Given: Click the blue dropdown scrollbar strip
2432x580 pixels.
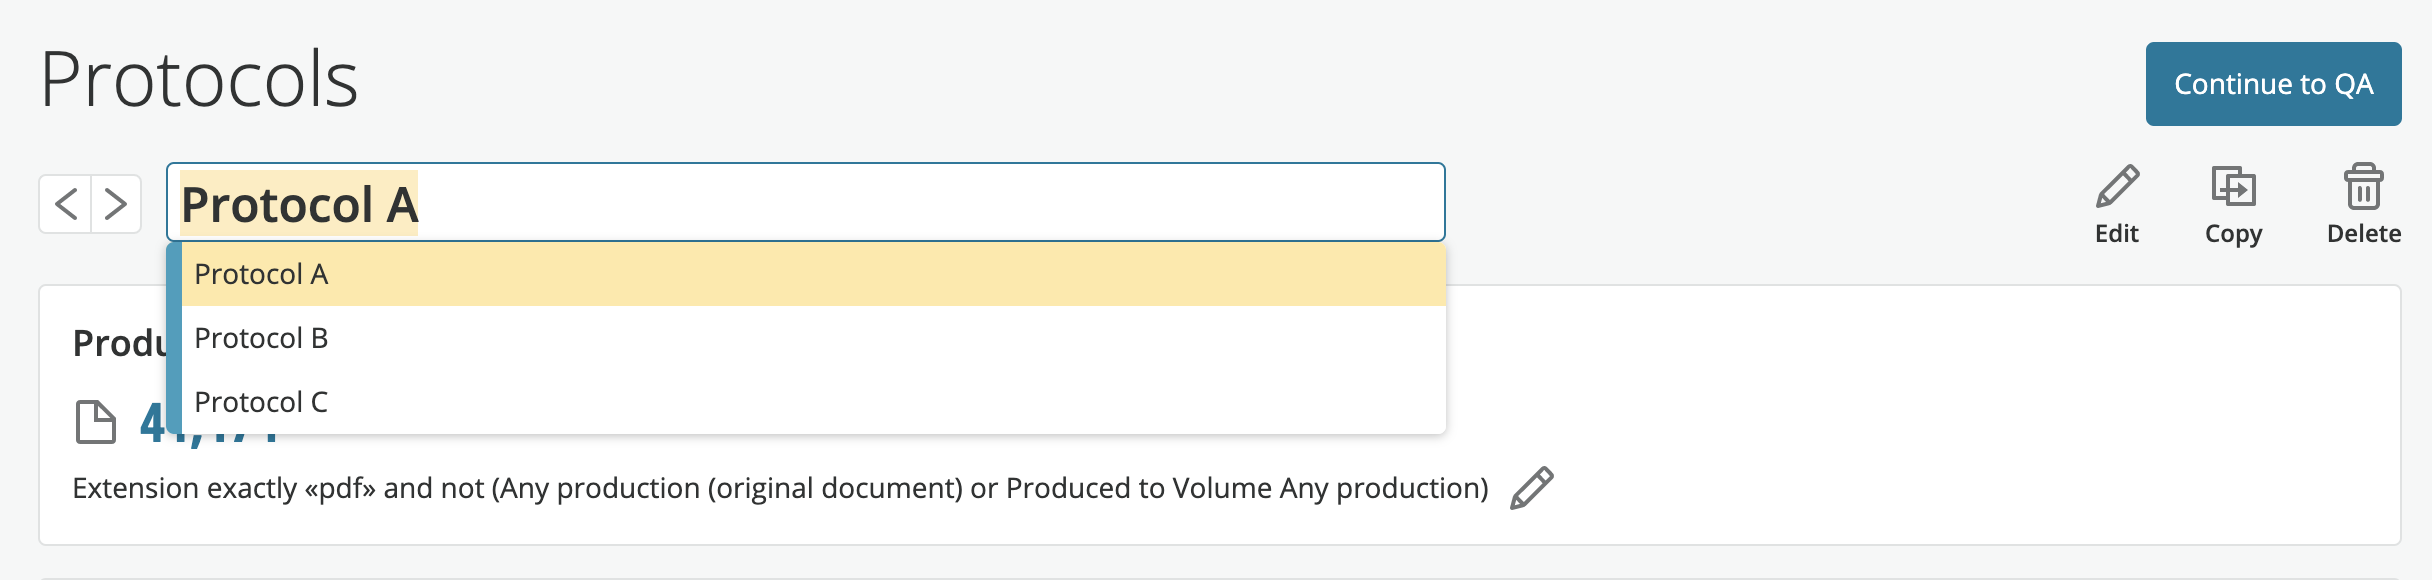Looking at the screenshot, I should click(174, 338).
